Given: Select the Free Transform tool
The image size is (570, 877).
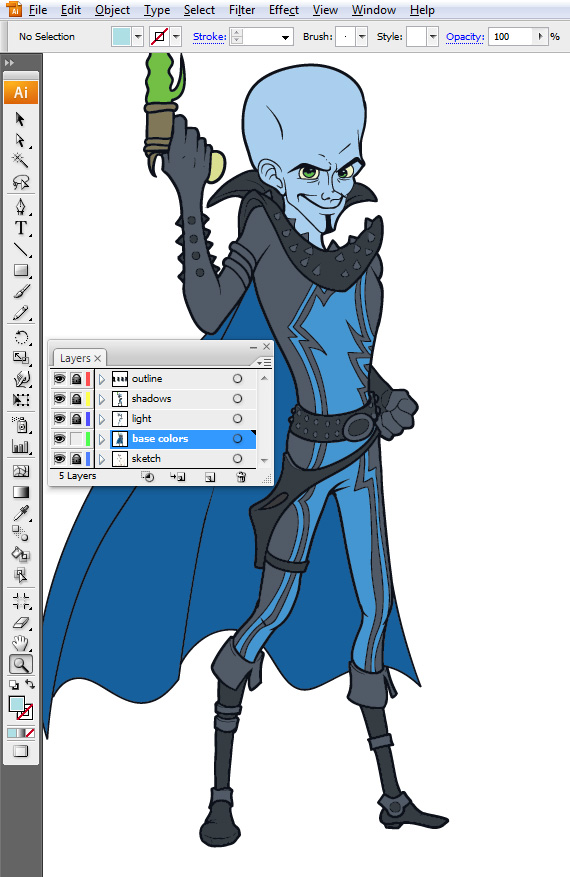Looking at the screenshot, I should [21, 400].
